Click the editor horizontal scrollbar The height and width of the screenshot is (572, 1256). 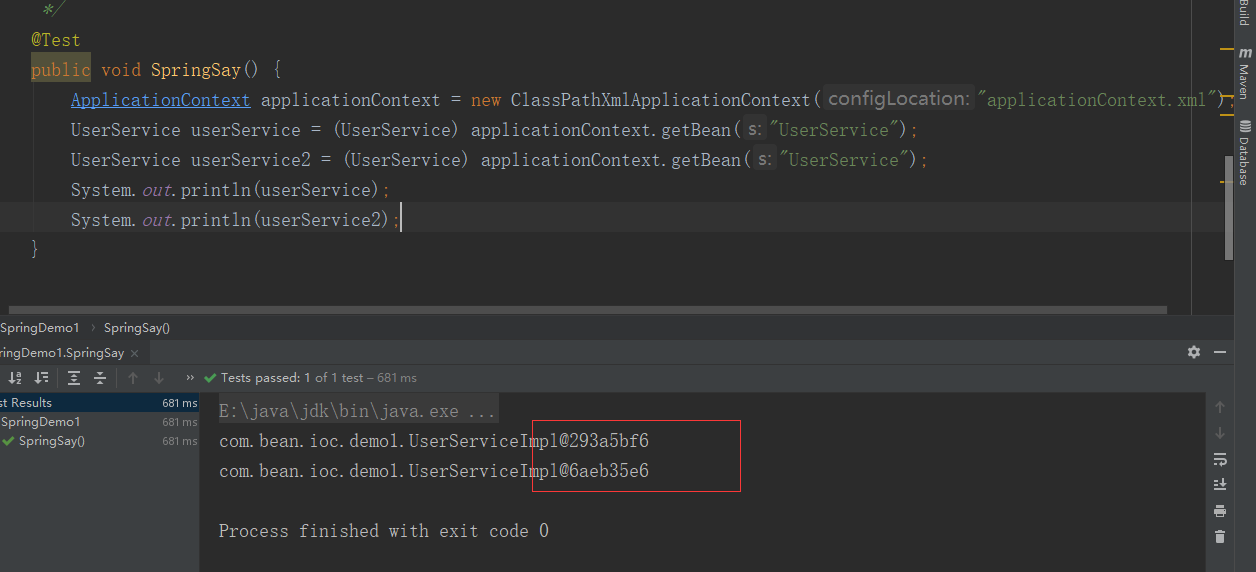(x=587, y=310)
